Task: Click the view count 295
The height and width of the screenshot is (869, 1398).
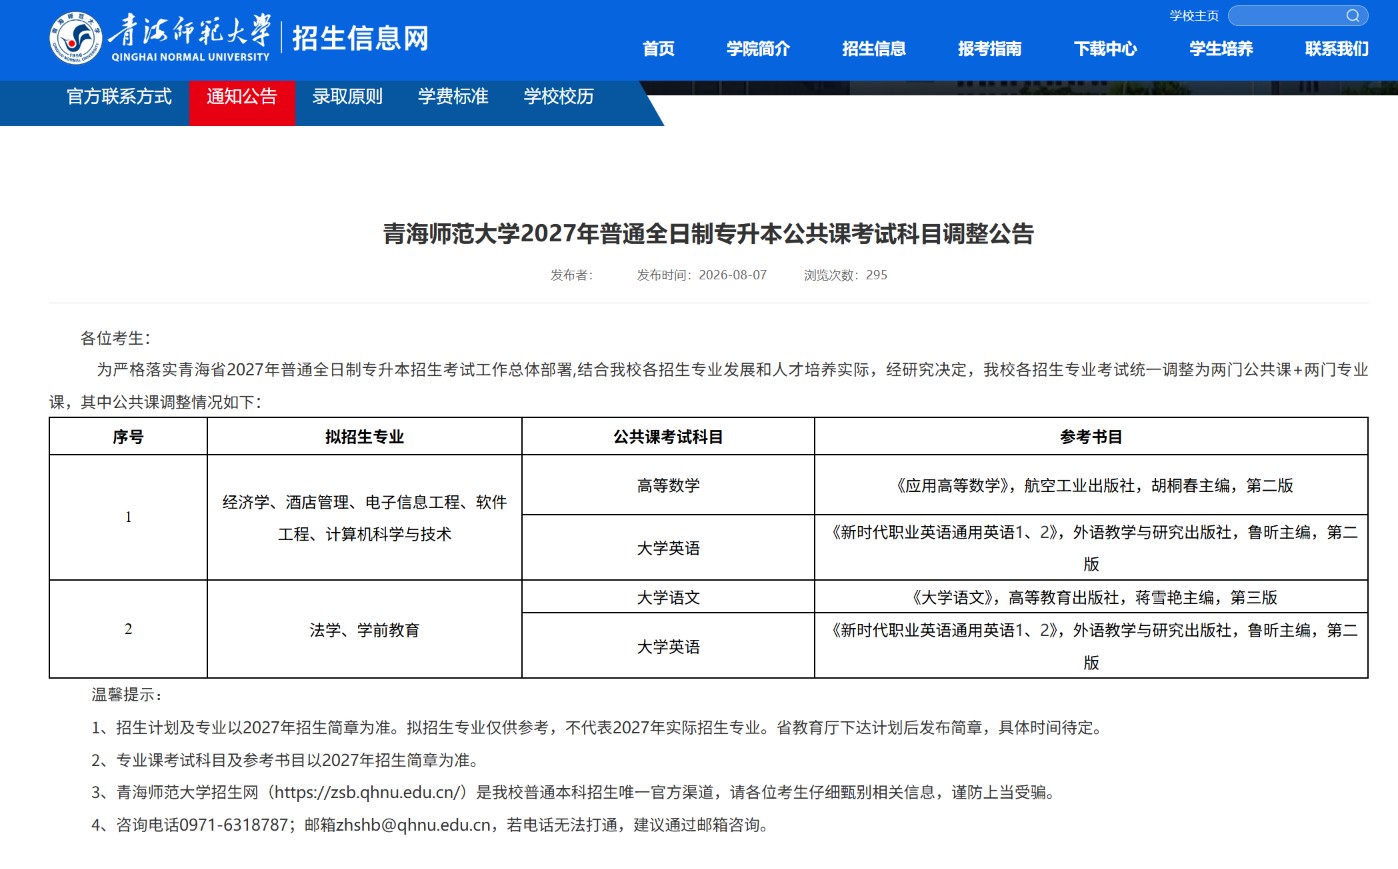Action: click(x=877, y=275)
